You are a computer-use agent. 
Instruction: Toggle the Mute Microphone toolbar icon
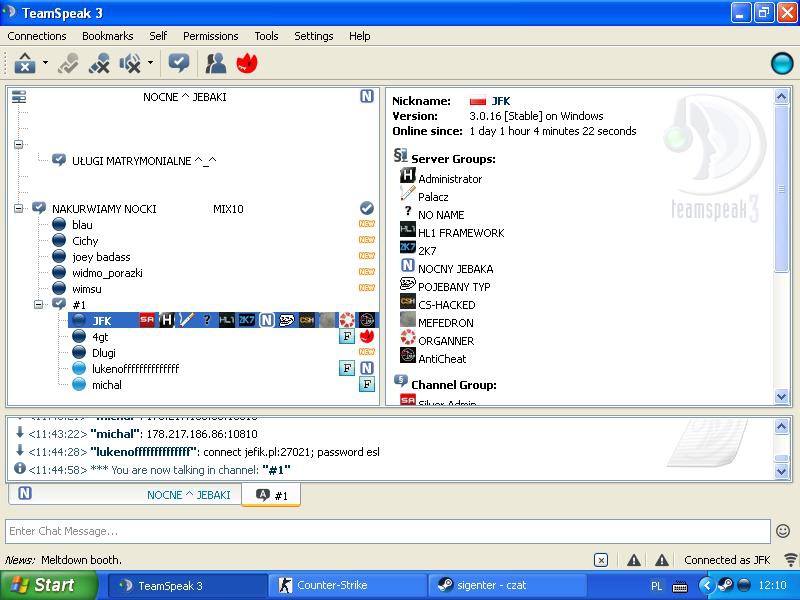coord(98,63)
